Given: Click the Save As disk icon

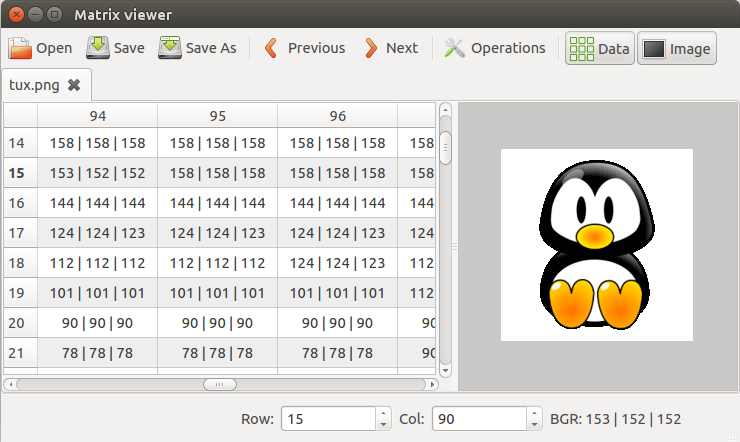Looking at the screenshot, I should (x=170, y=48).
